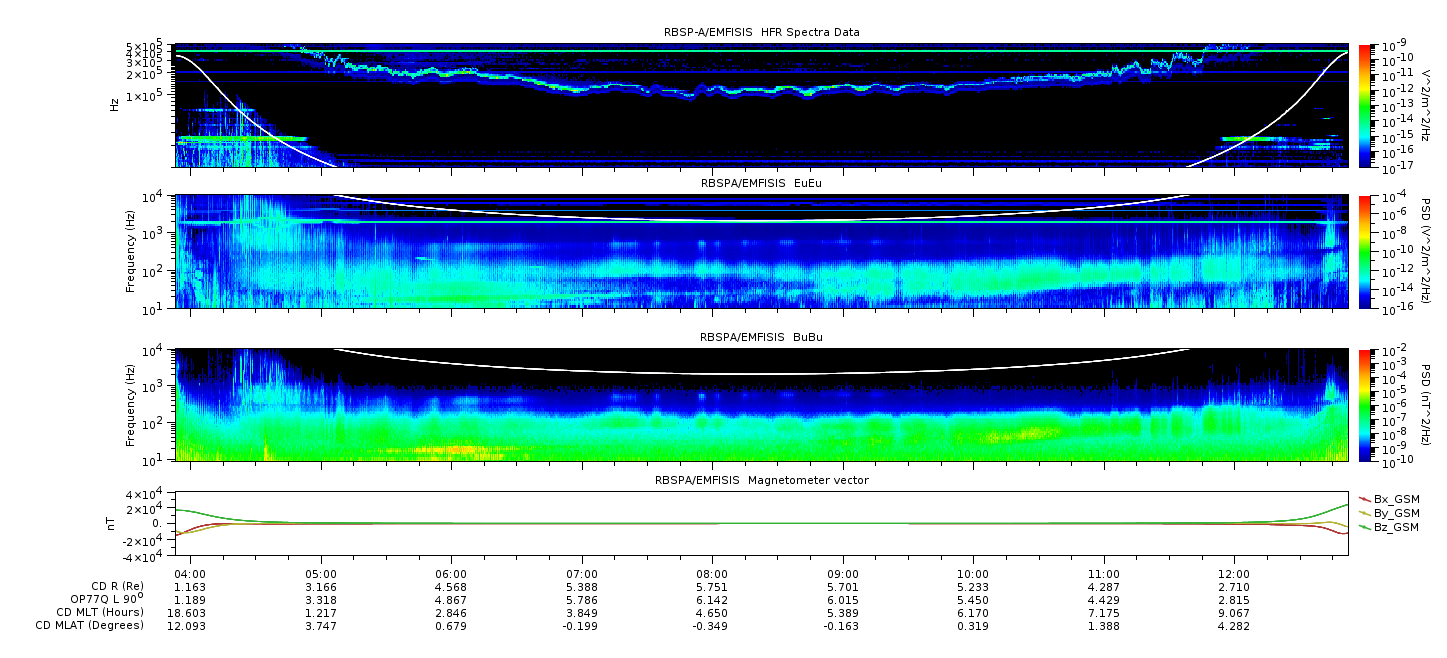
Task: Click the Bz_GSM green legend line marker
Action: (1365, 526)
